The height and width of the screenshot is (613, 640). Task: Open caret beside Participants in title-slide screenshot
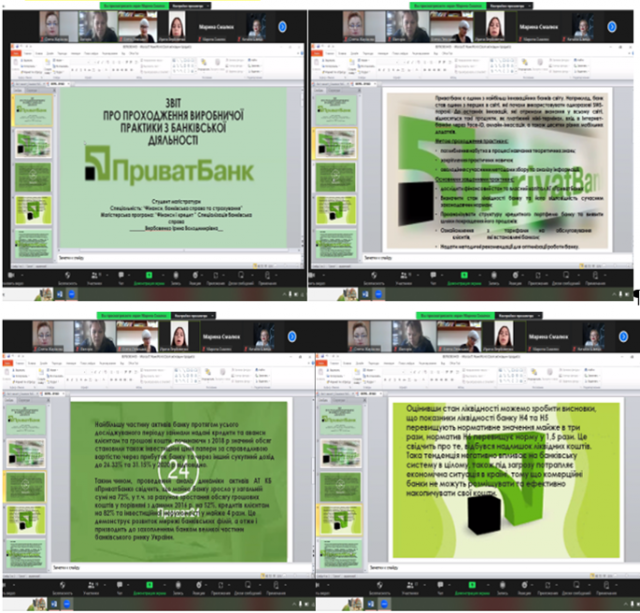[x=105, y=275]
